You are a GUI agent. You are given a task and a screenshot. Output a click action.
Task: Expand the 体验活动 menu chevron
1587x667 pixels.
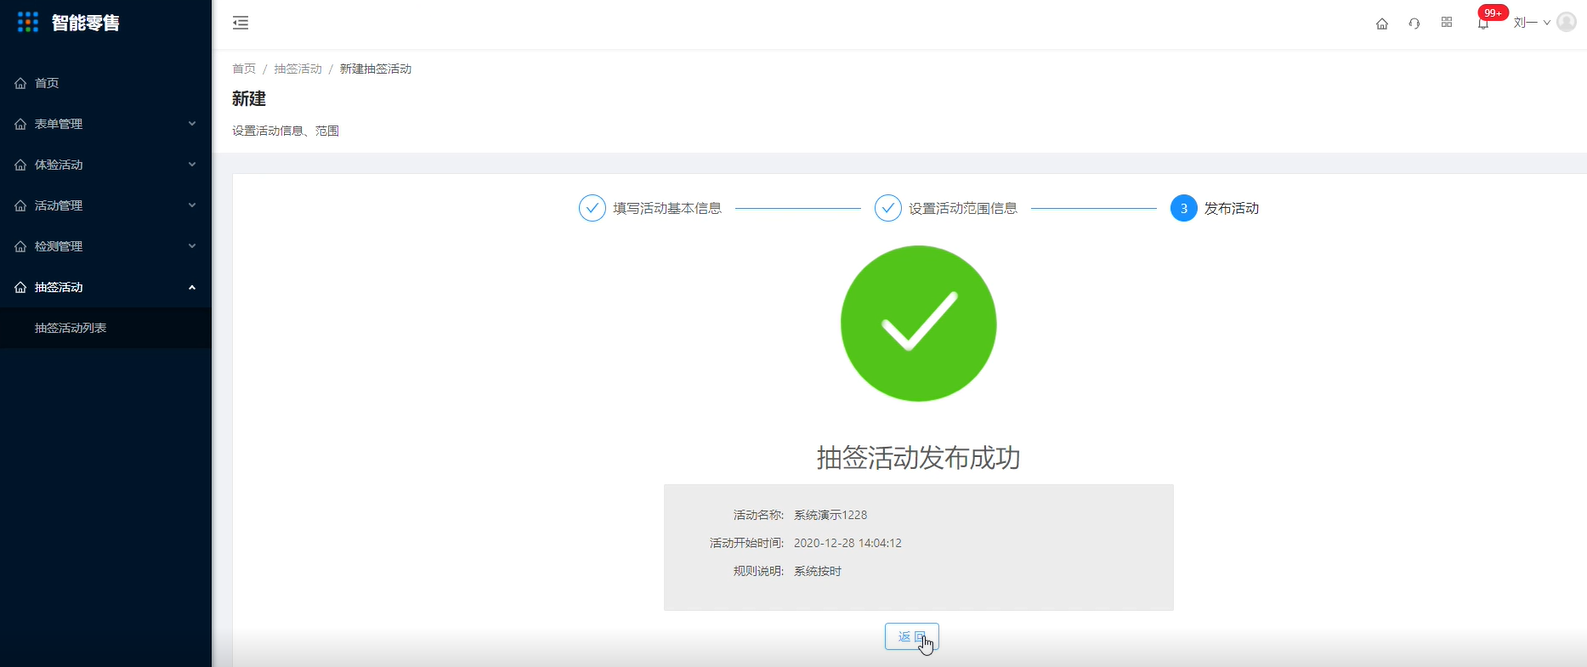(x=192, y=165)
